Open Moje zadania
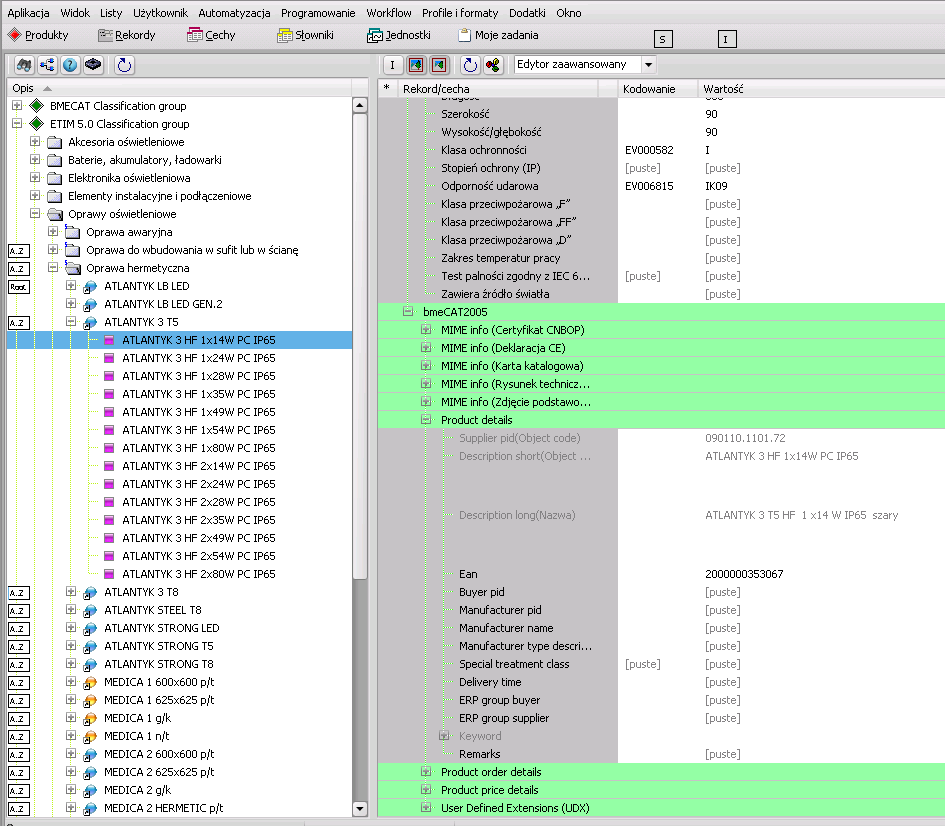Screen dimensions: 945x826 coord(498,35)
